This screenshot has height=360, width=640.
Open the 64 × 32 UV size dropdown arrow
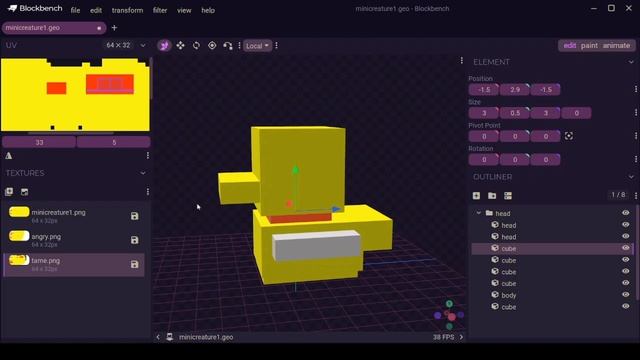[x=143, y=45]
